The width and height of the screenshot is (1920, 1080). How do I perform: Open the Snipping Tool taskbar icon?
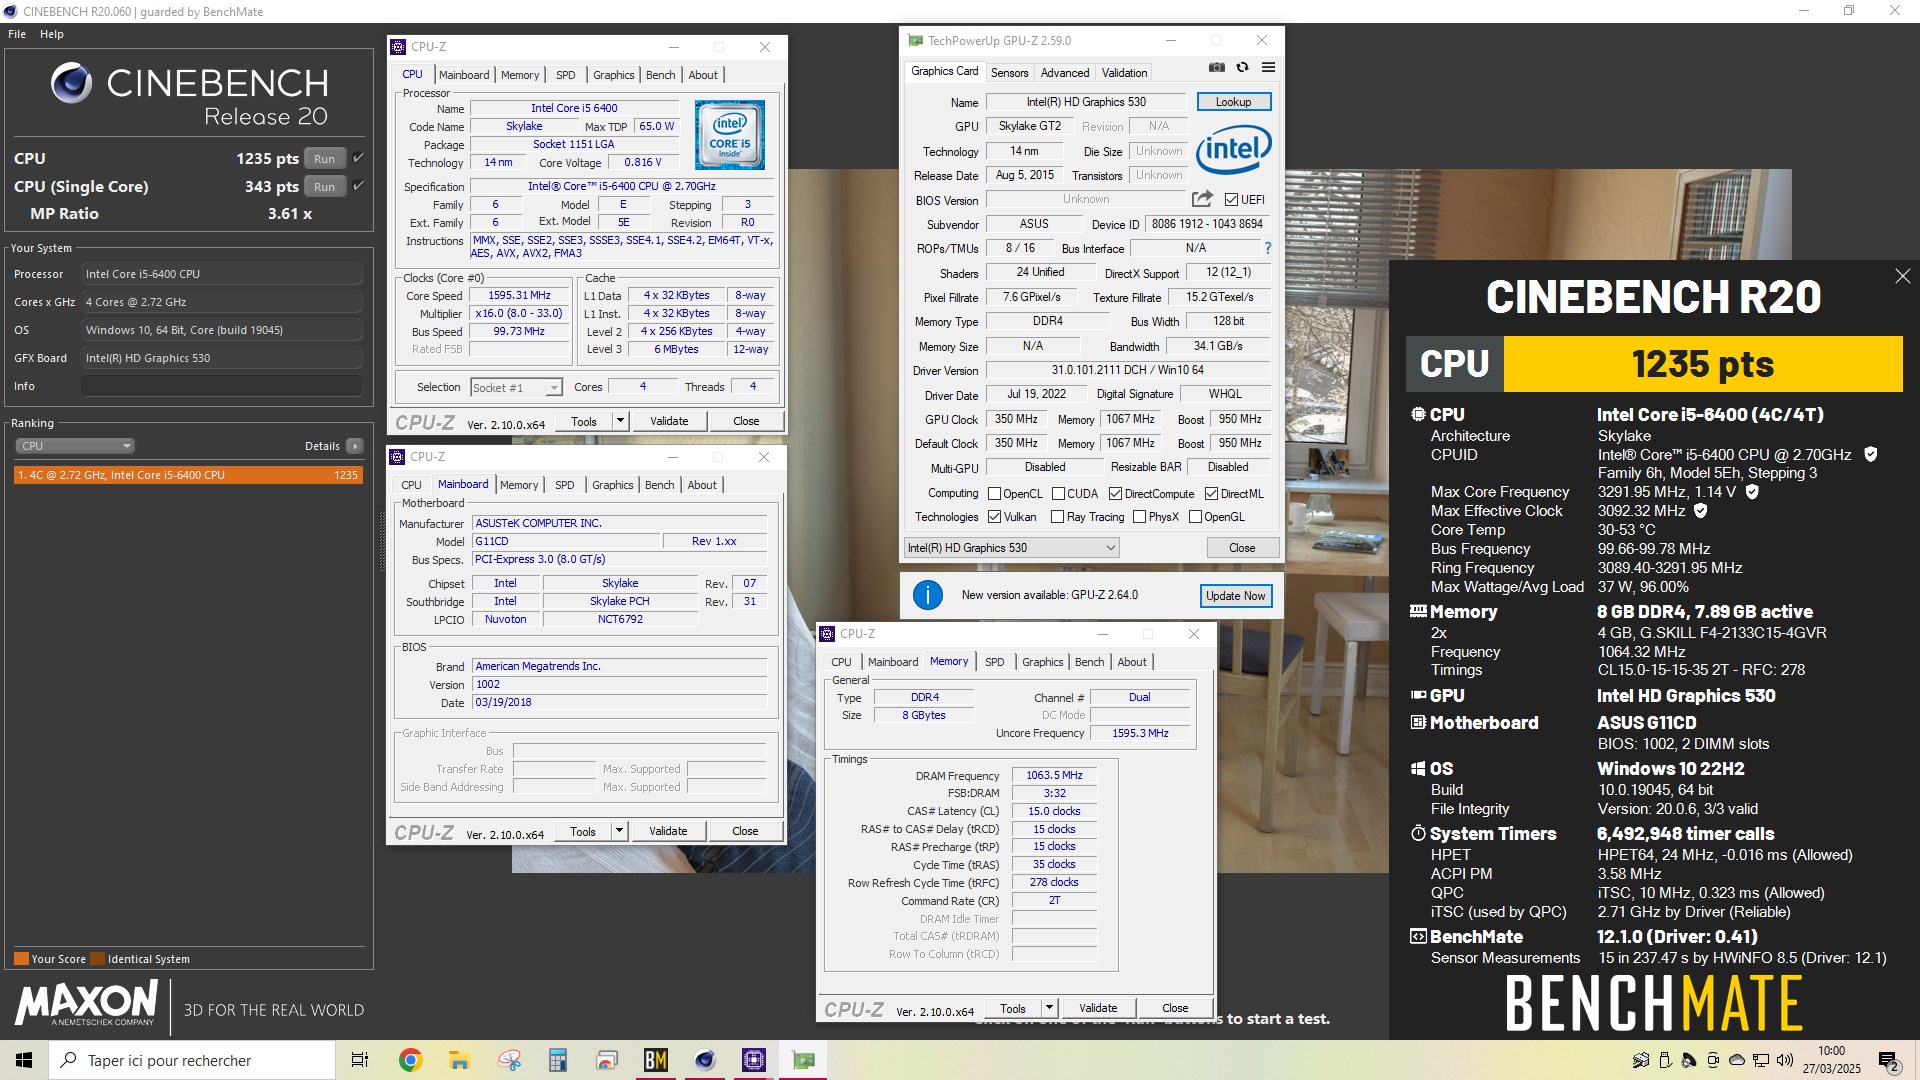click(x=509, y=1060)
